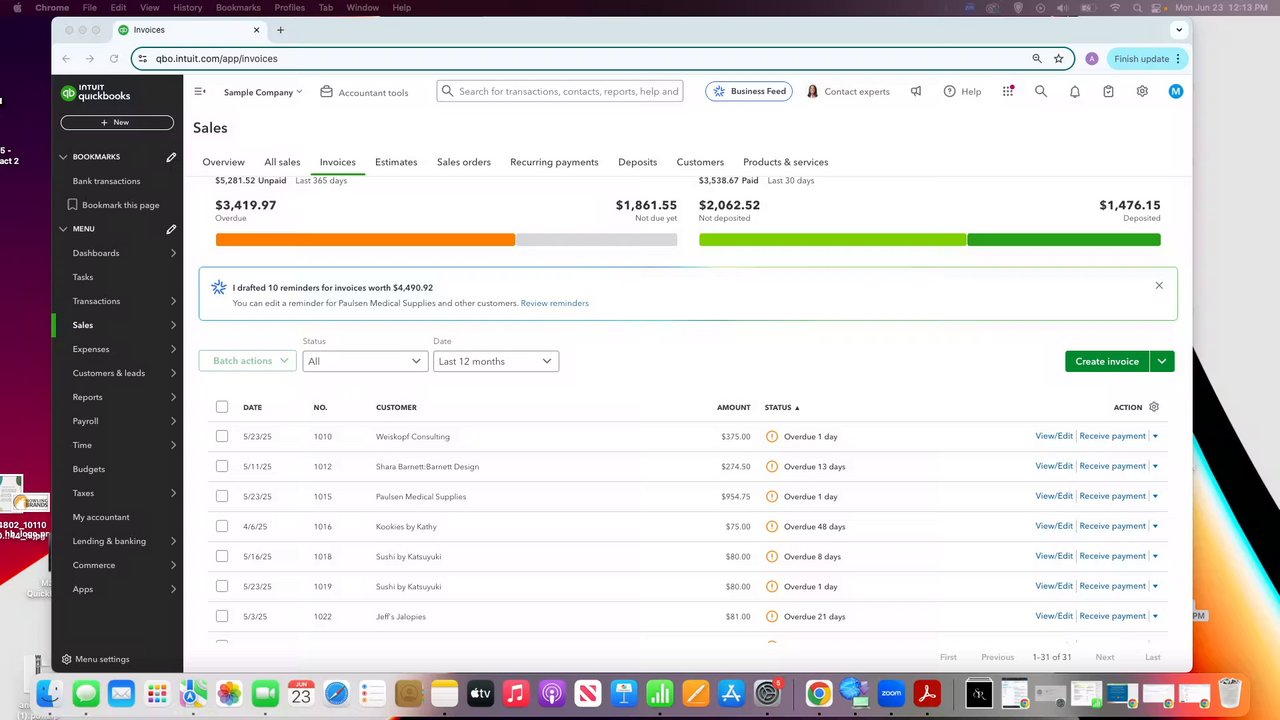
Task: Click the dark green Deposited bar
Action: pos(1064,240)
